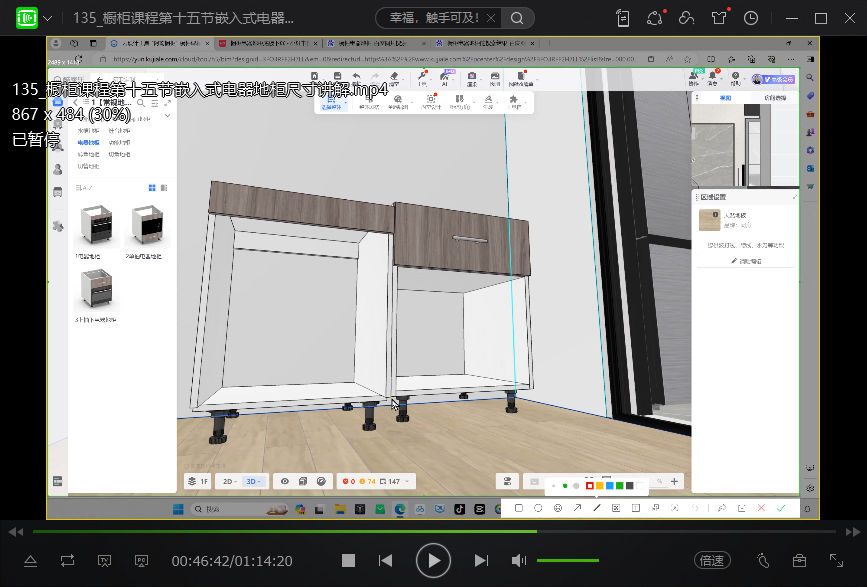This screenshot has width=867, height=587.
Task: Skip to the next video
Action: pyautogui.click(x=481, y=561)
